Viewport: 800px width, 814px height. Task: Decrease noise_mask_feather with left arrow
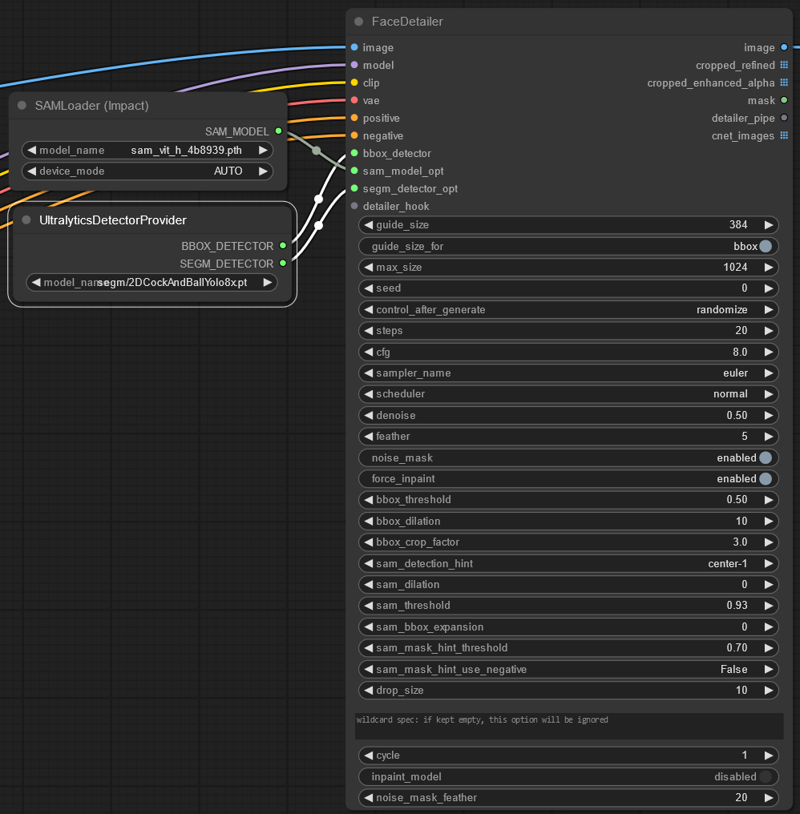tap(369, 798)
